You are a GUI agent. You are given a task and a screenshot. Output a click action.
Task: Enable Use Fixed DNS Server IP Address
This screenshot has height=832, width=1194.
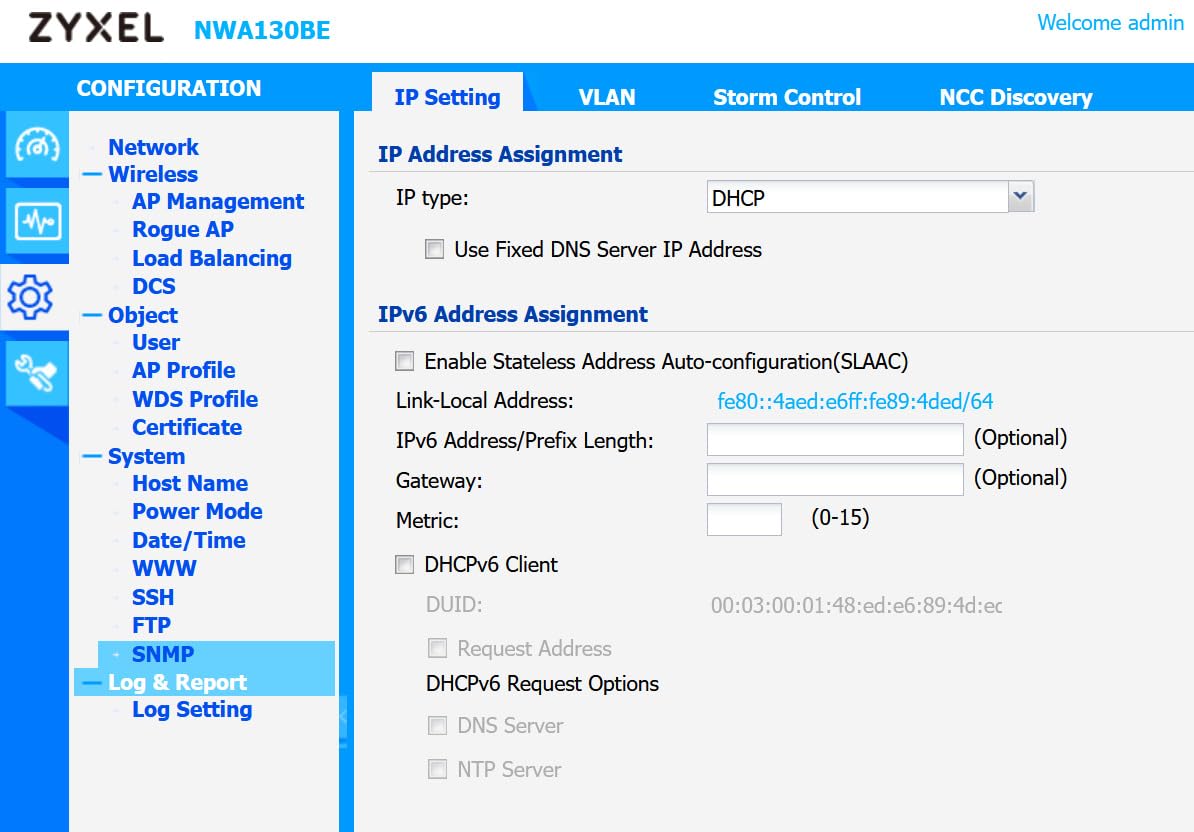[x=434, y=250]
